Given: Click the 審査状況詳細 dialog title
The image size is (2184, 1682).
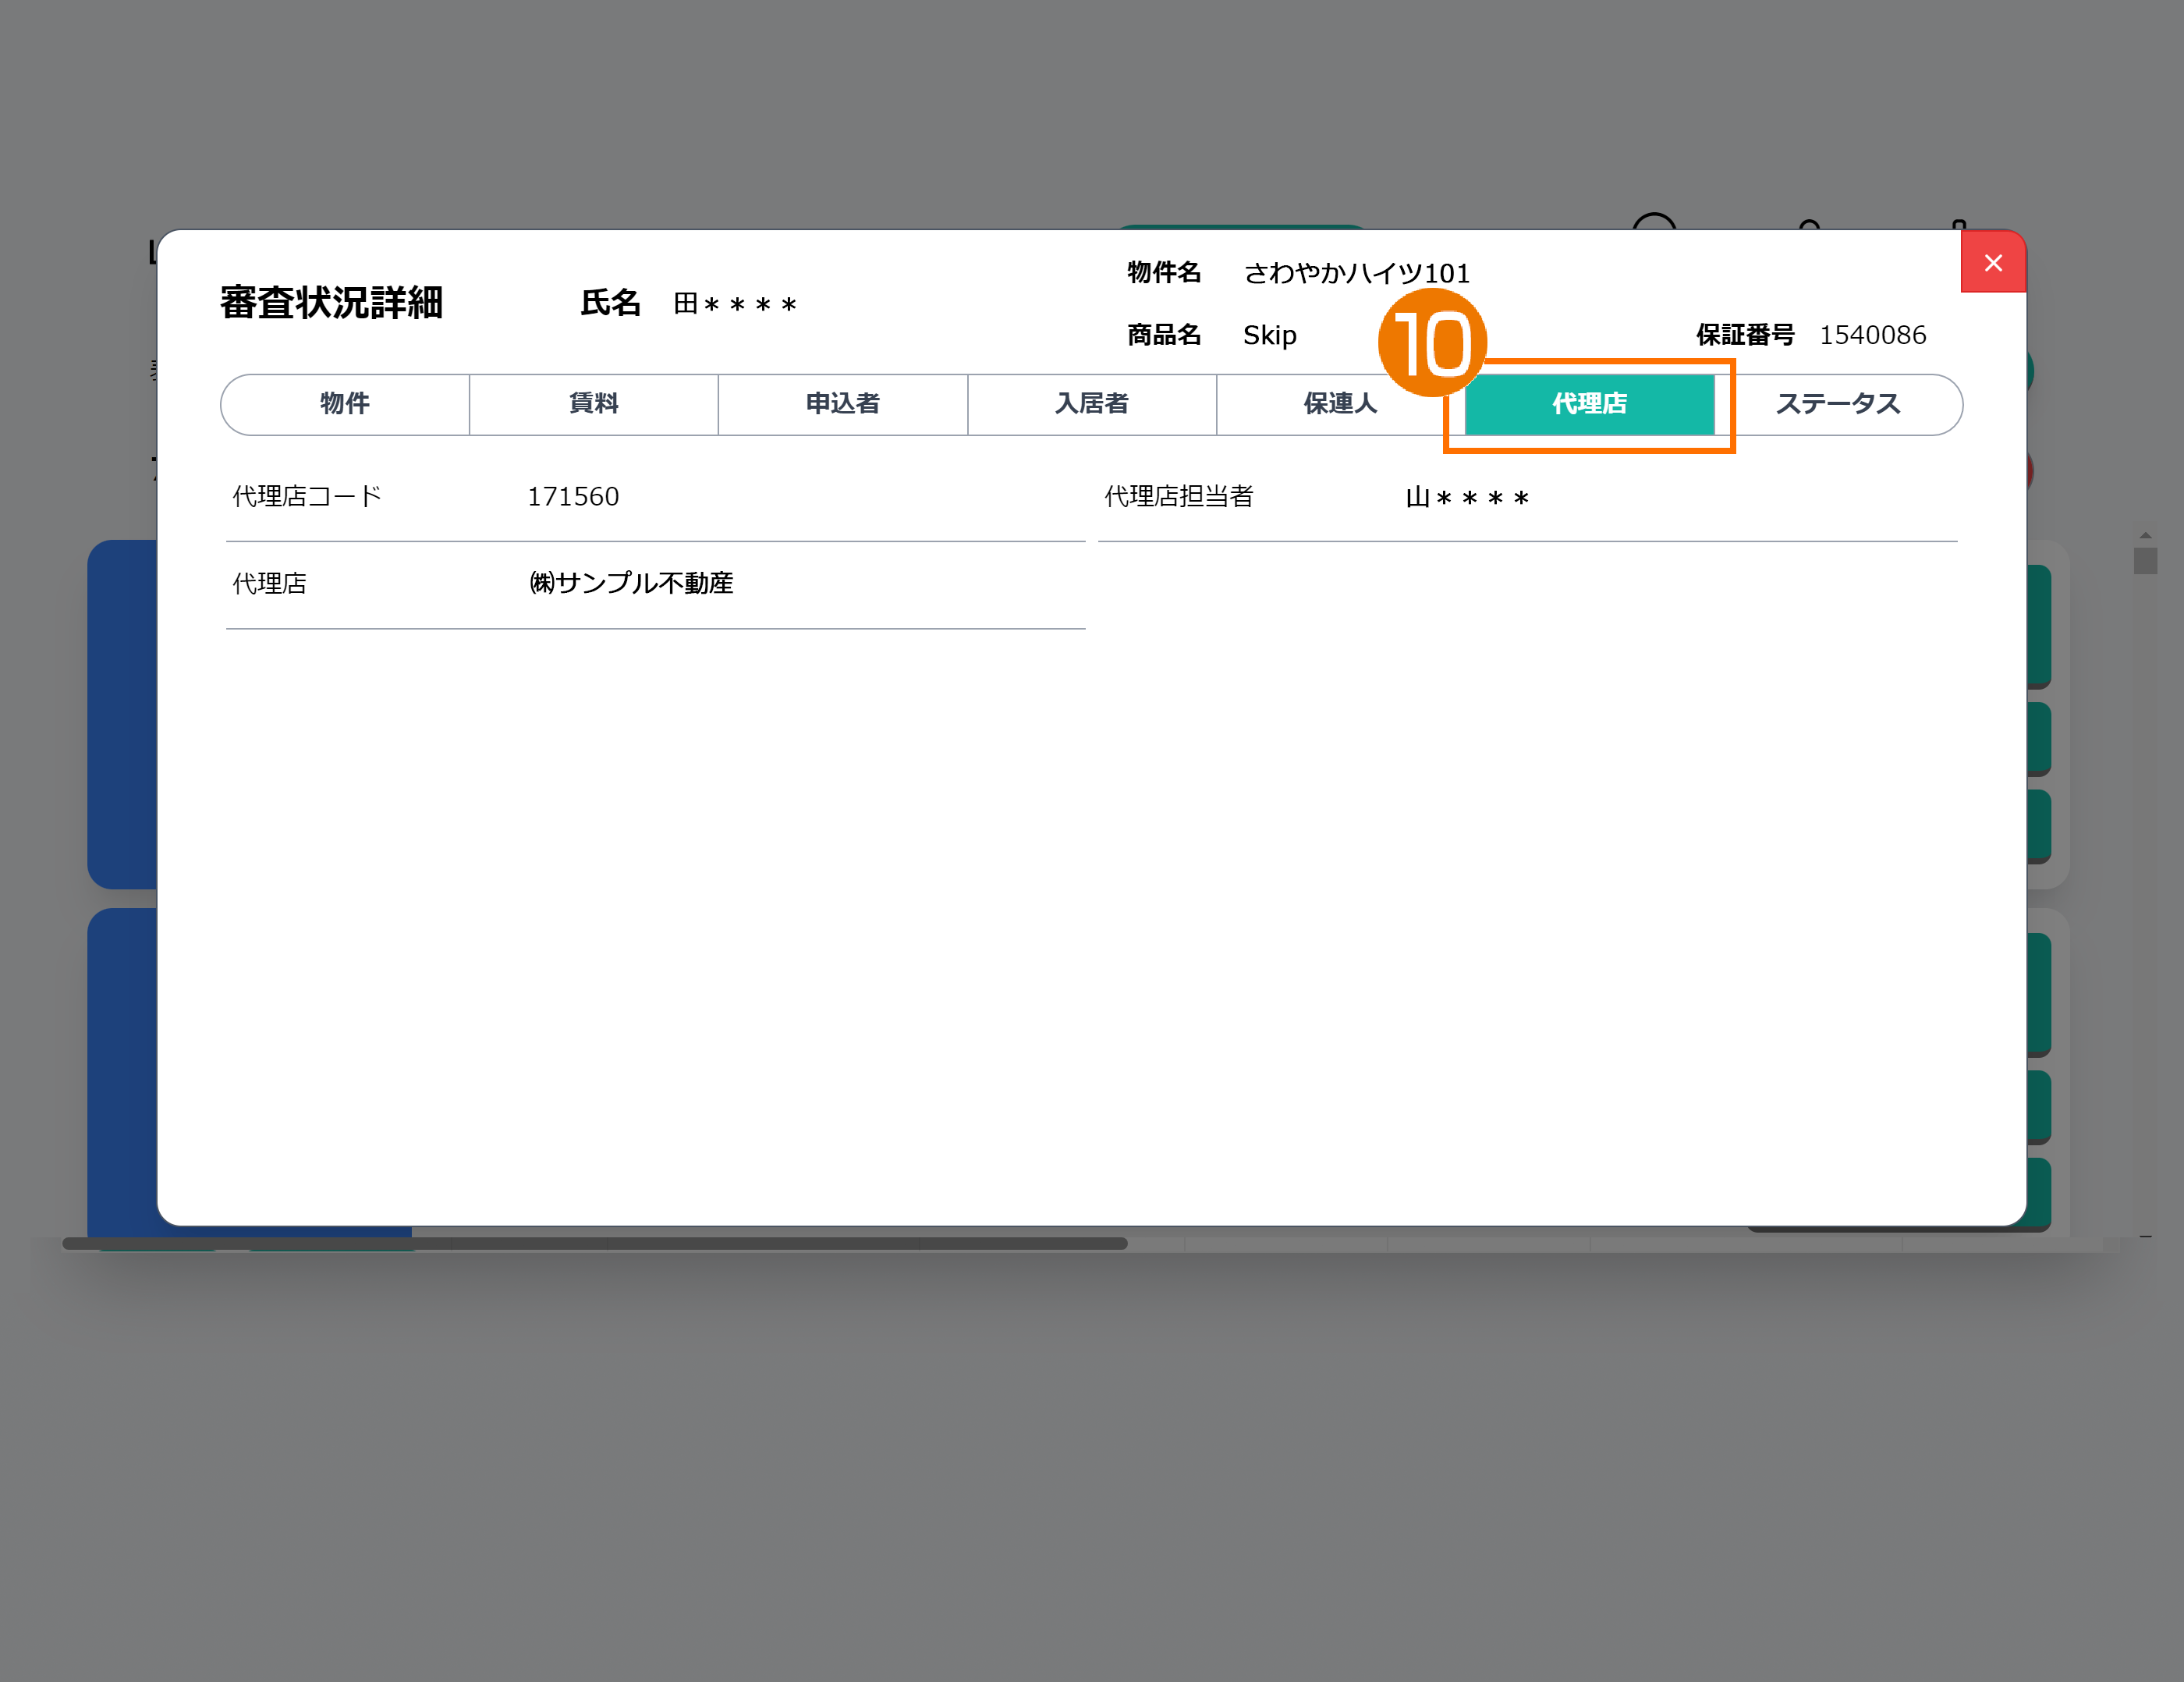Looking at the screenshot, I should click(x=331, y=303).
